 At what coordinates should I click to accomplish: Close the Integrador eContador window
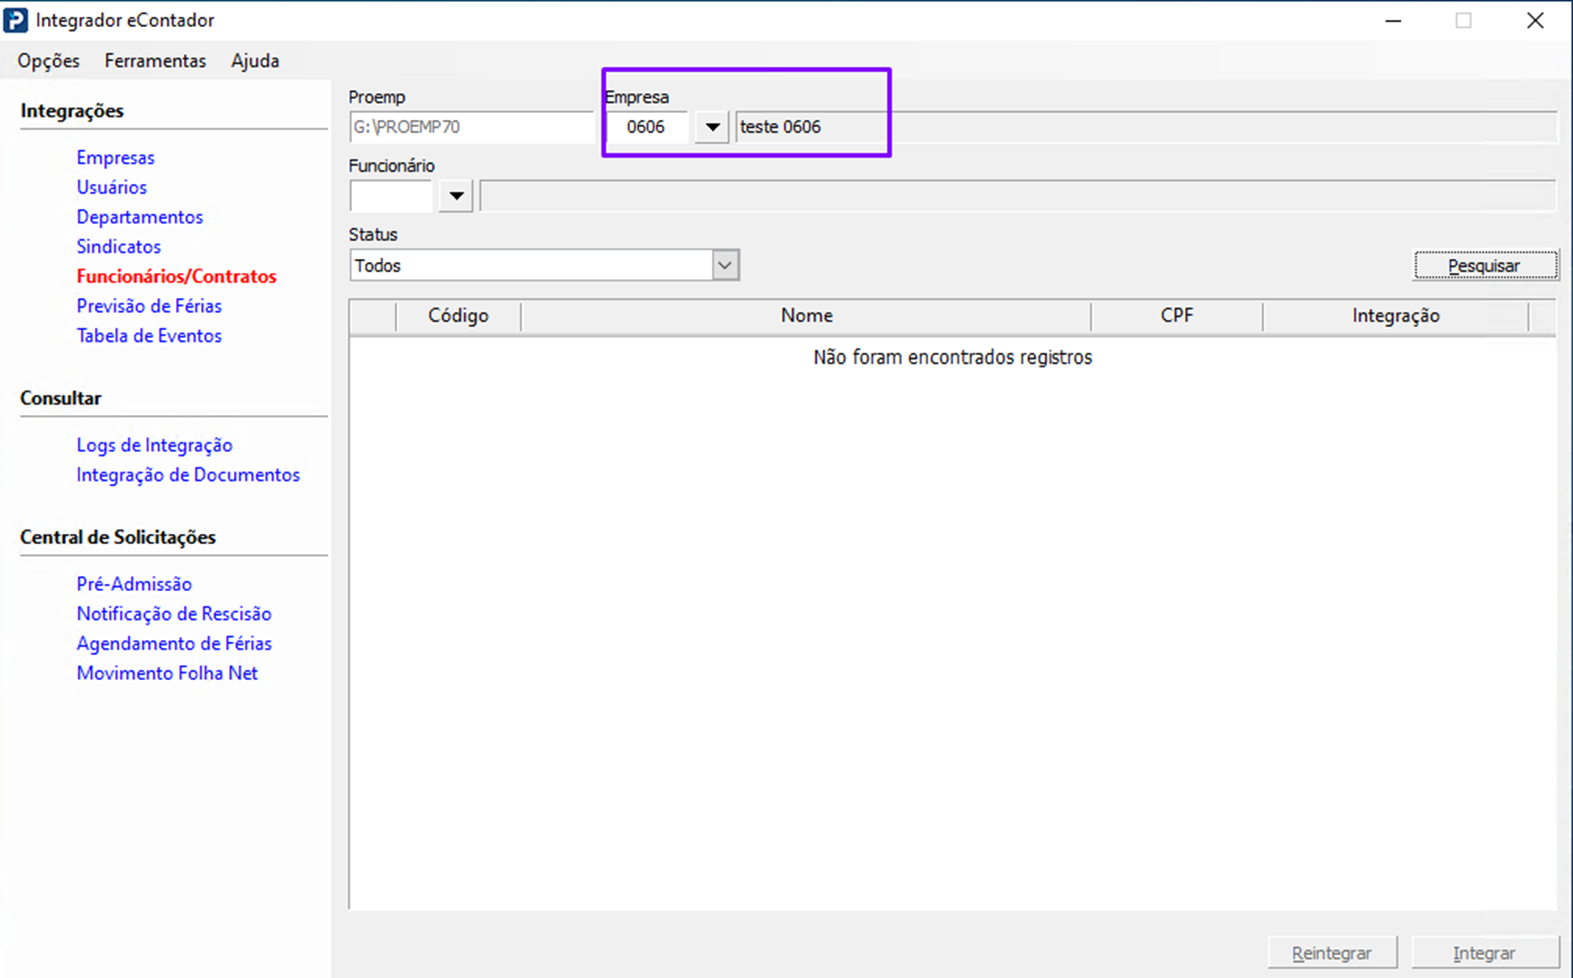click(x=1536, y=21)
